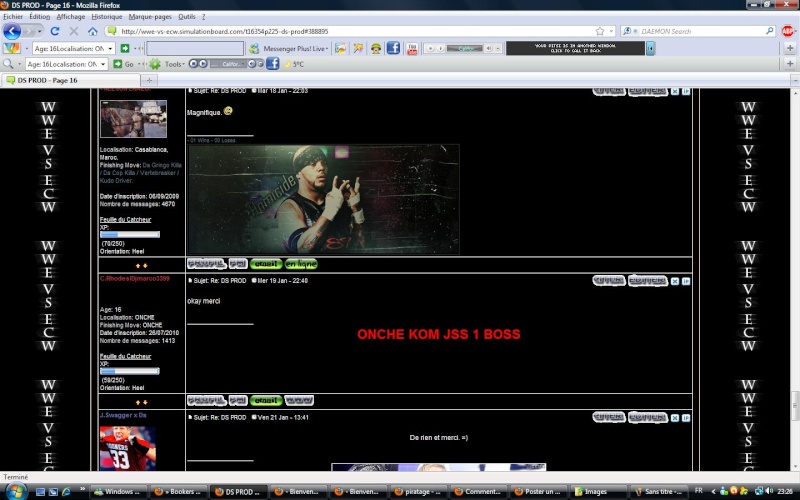Open the YouTube toolbar icon
The height and width of the screenshot is (500, 800).
(412, 48)
